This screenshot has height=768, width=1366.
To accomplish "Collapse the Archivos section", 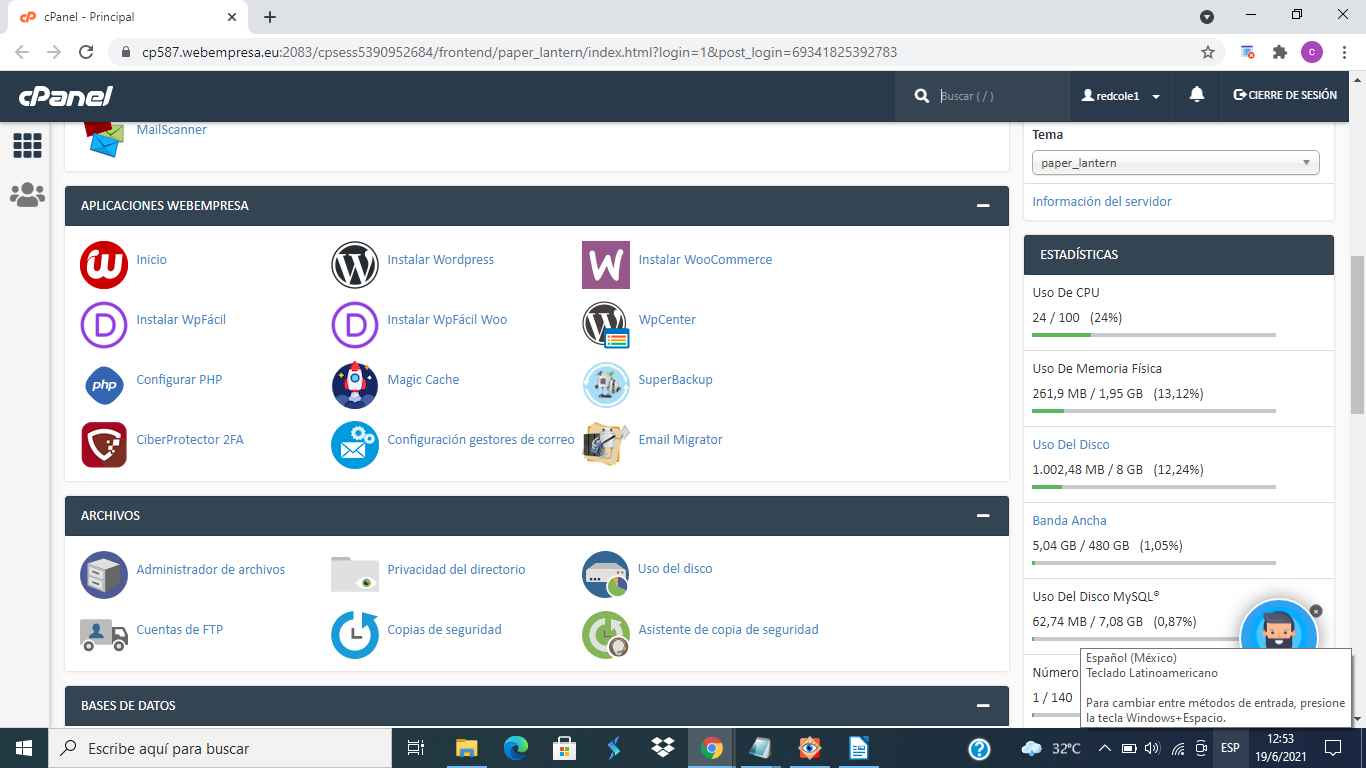I will [x=984, y=515].
